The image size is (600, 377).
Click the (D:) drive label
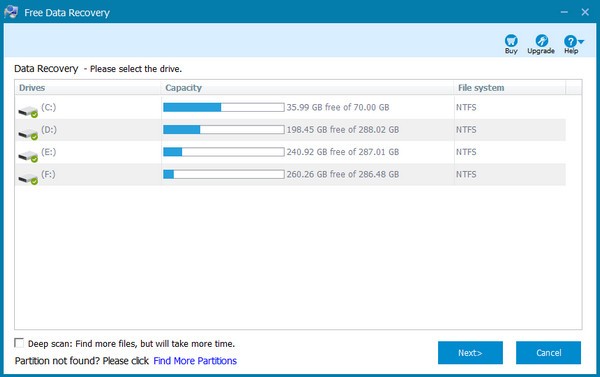click(49, 130)
